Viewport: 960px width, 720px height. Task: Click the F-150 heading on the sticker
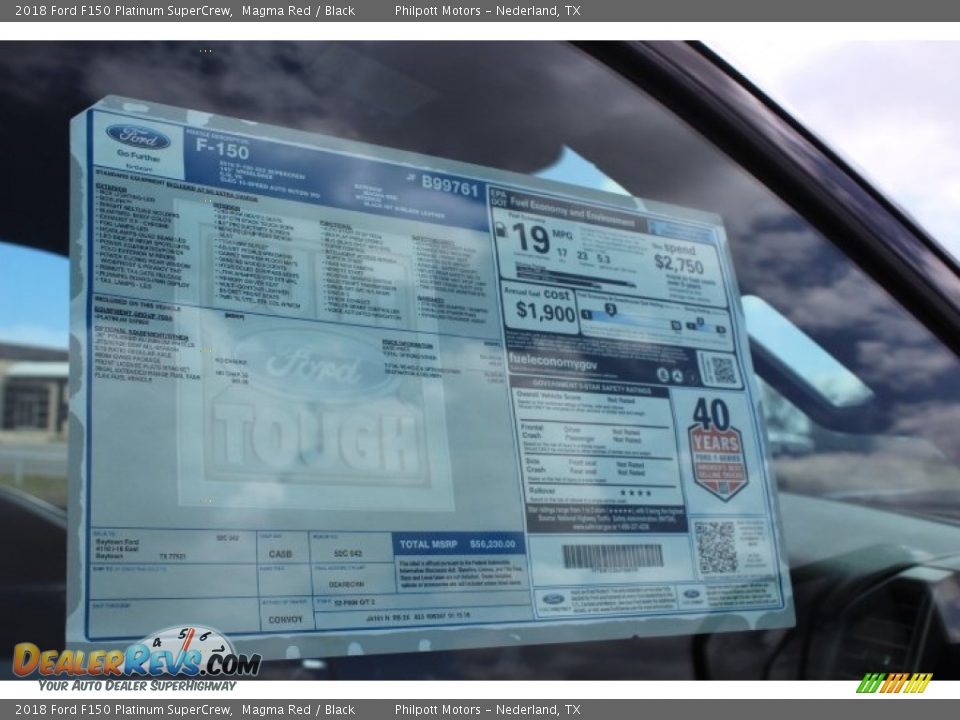click(x=222, y=149)
